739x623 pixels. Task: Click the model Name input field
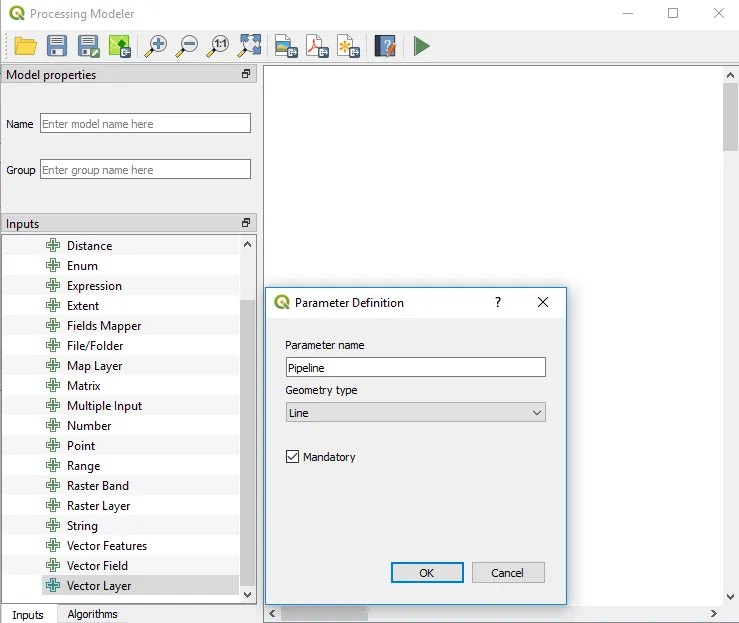145,124
